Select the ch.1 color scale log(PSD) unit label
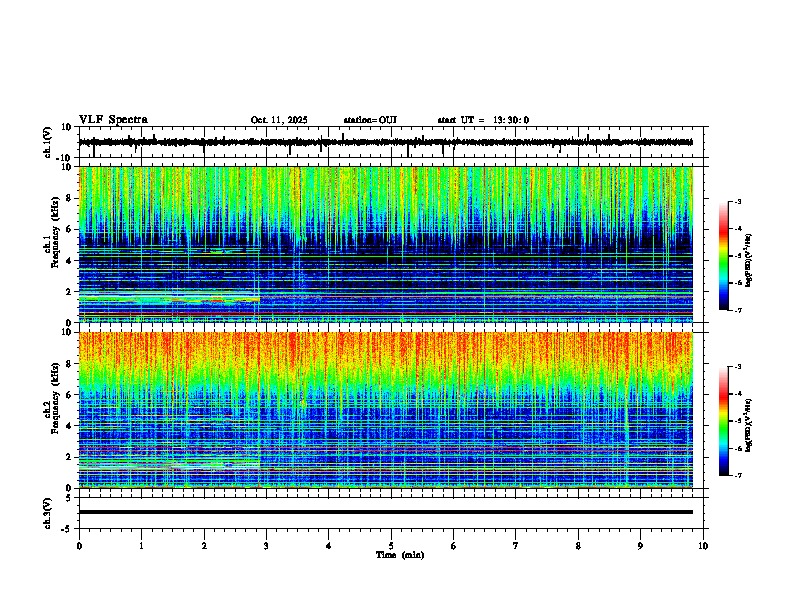The image size is (792, 612). [749, 261]
